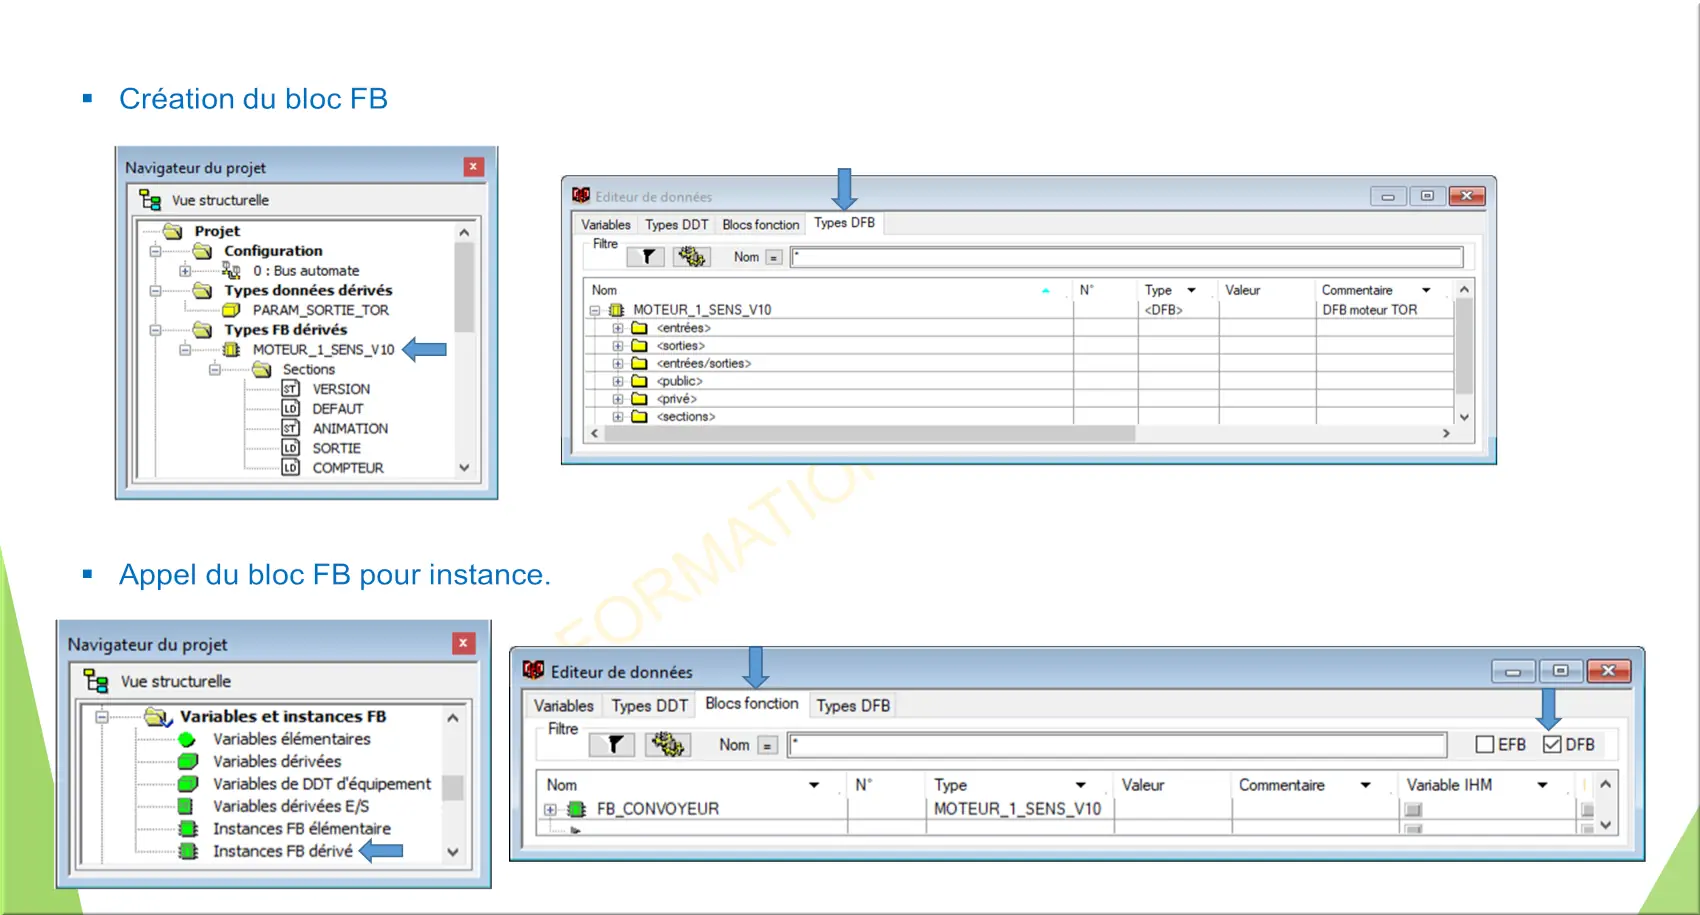The width and height of the screenshot is (1700, 915).
Task: Click the MOTEUR_1_SENS_V10 DFB icon in project tree
Action: (231, 350)
